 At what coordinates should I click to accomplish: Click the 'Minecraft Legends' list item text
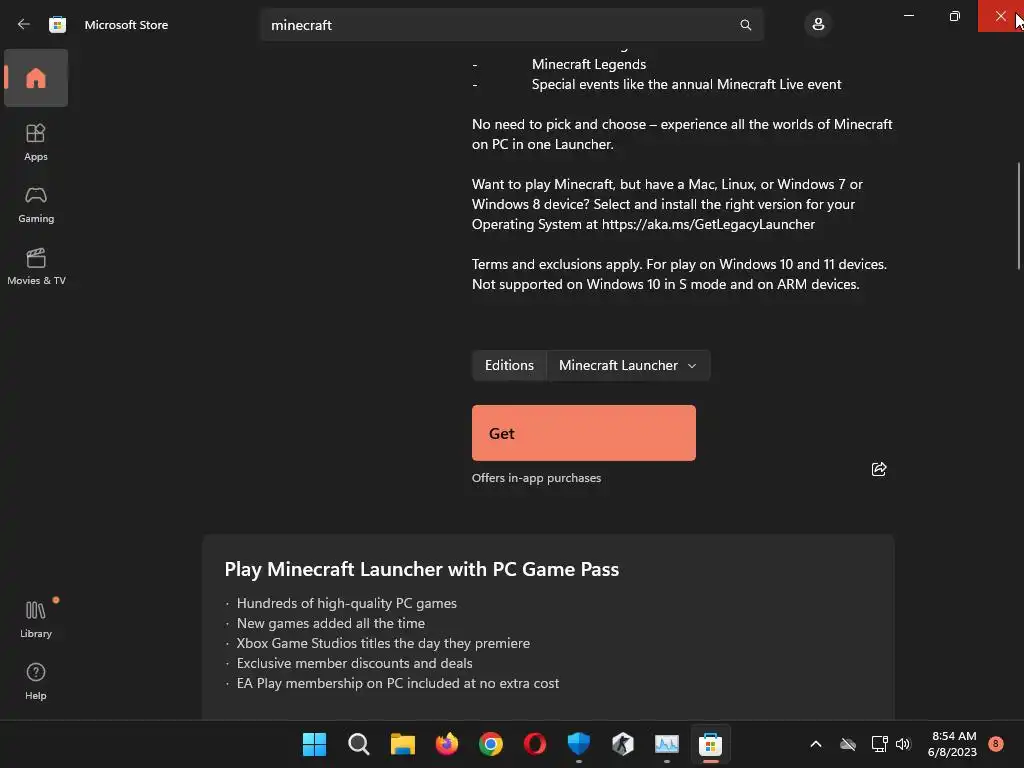(x=588, y=64)
